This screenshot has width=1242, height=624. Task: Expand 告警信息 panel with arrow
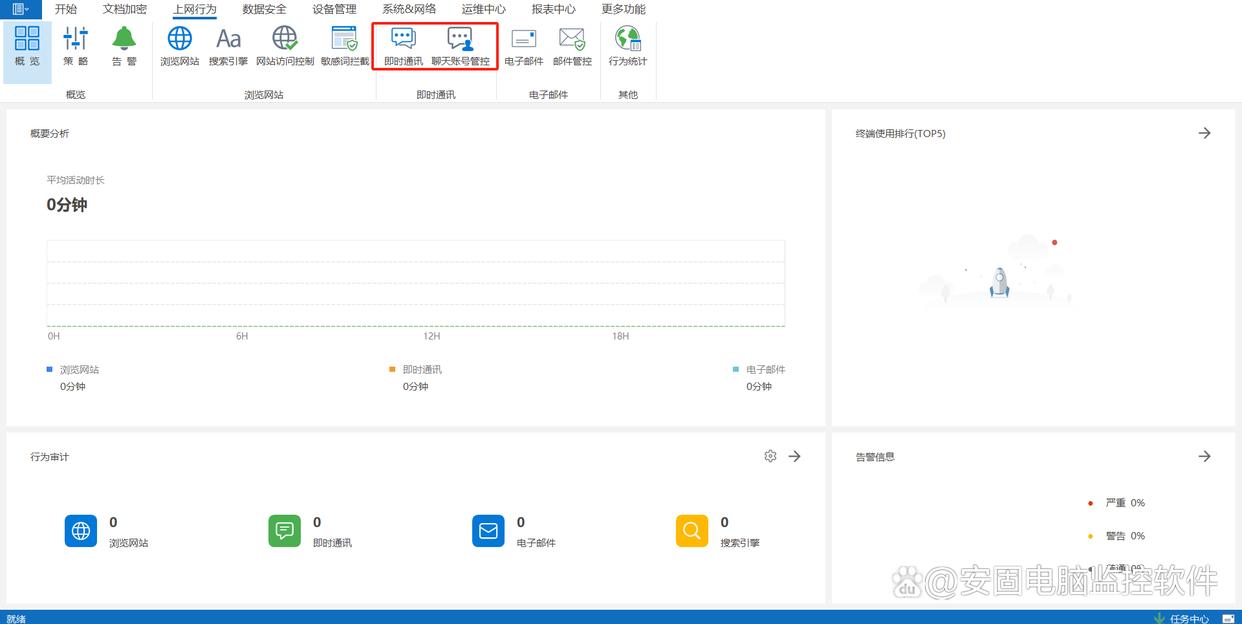pos(1204,456)
